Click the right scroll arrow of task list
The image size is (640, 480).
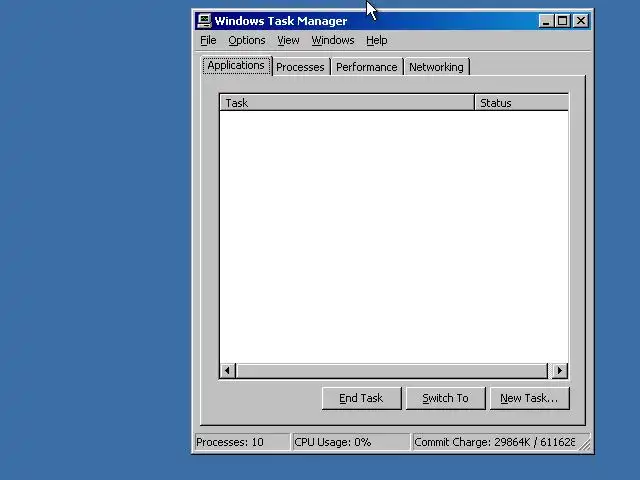click(x=560, y=371)
